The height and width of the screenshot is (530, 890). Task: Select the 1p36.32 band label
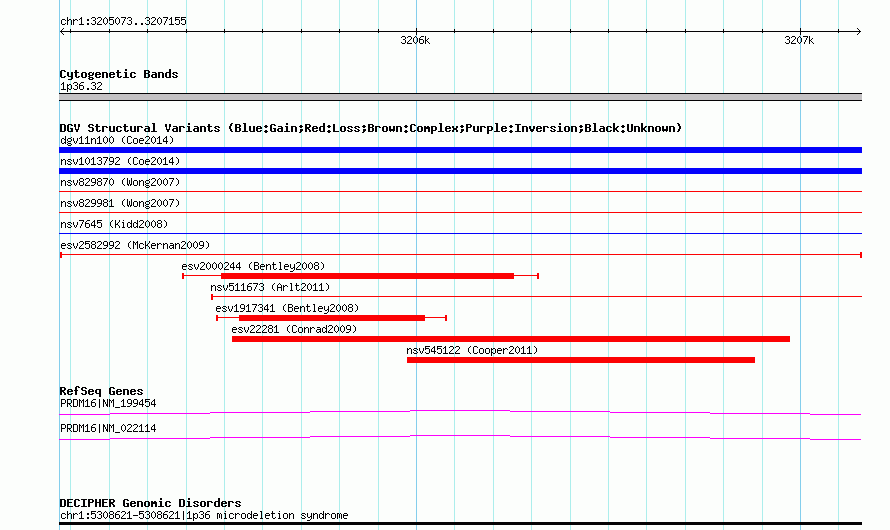click(x=81, y=86)
